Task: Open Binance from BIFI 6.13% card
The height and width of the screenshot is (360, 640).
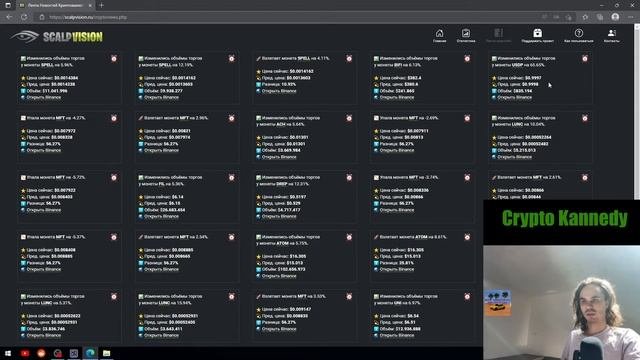Action: (x=397, y=98)
